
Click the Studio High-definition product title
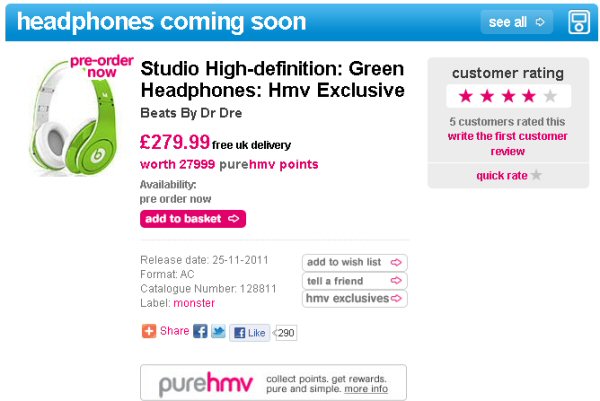pyautogui.click(x=272, y=80)
